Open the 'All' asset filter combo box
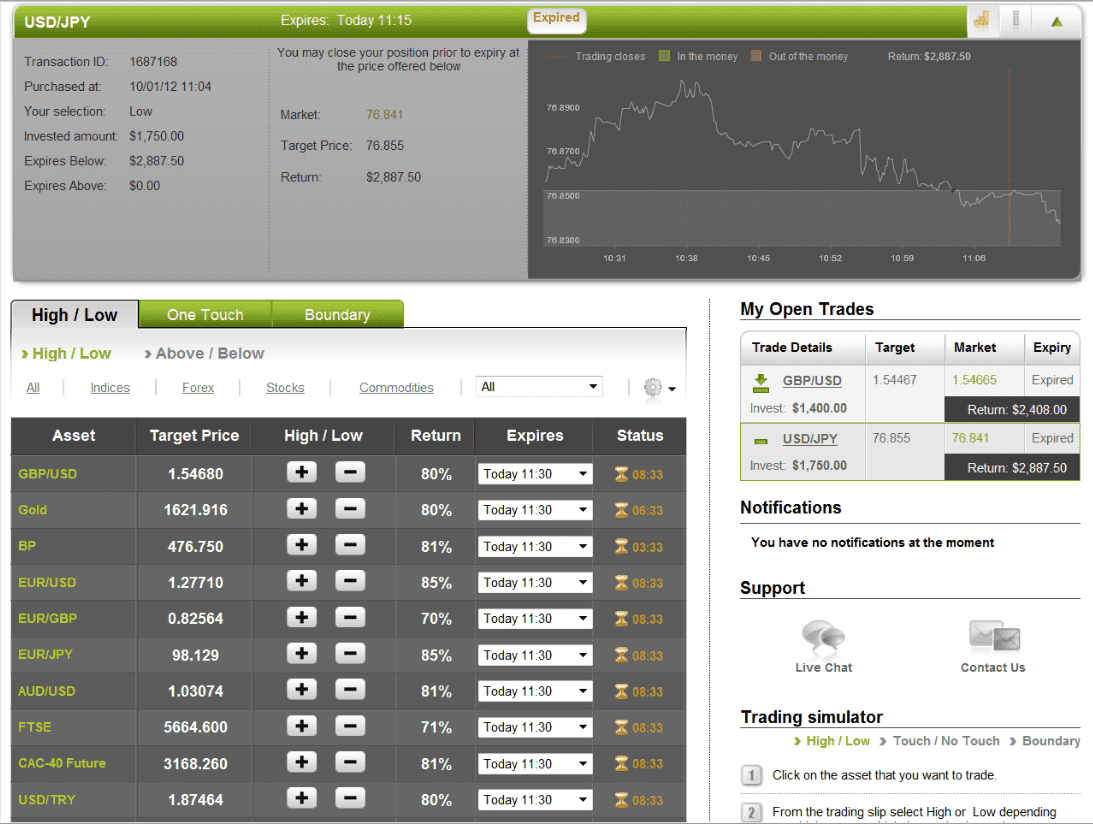This screenshot has width=1093, height=824. click(539, 386)
